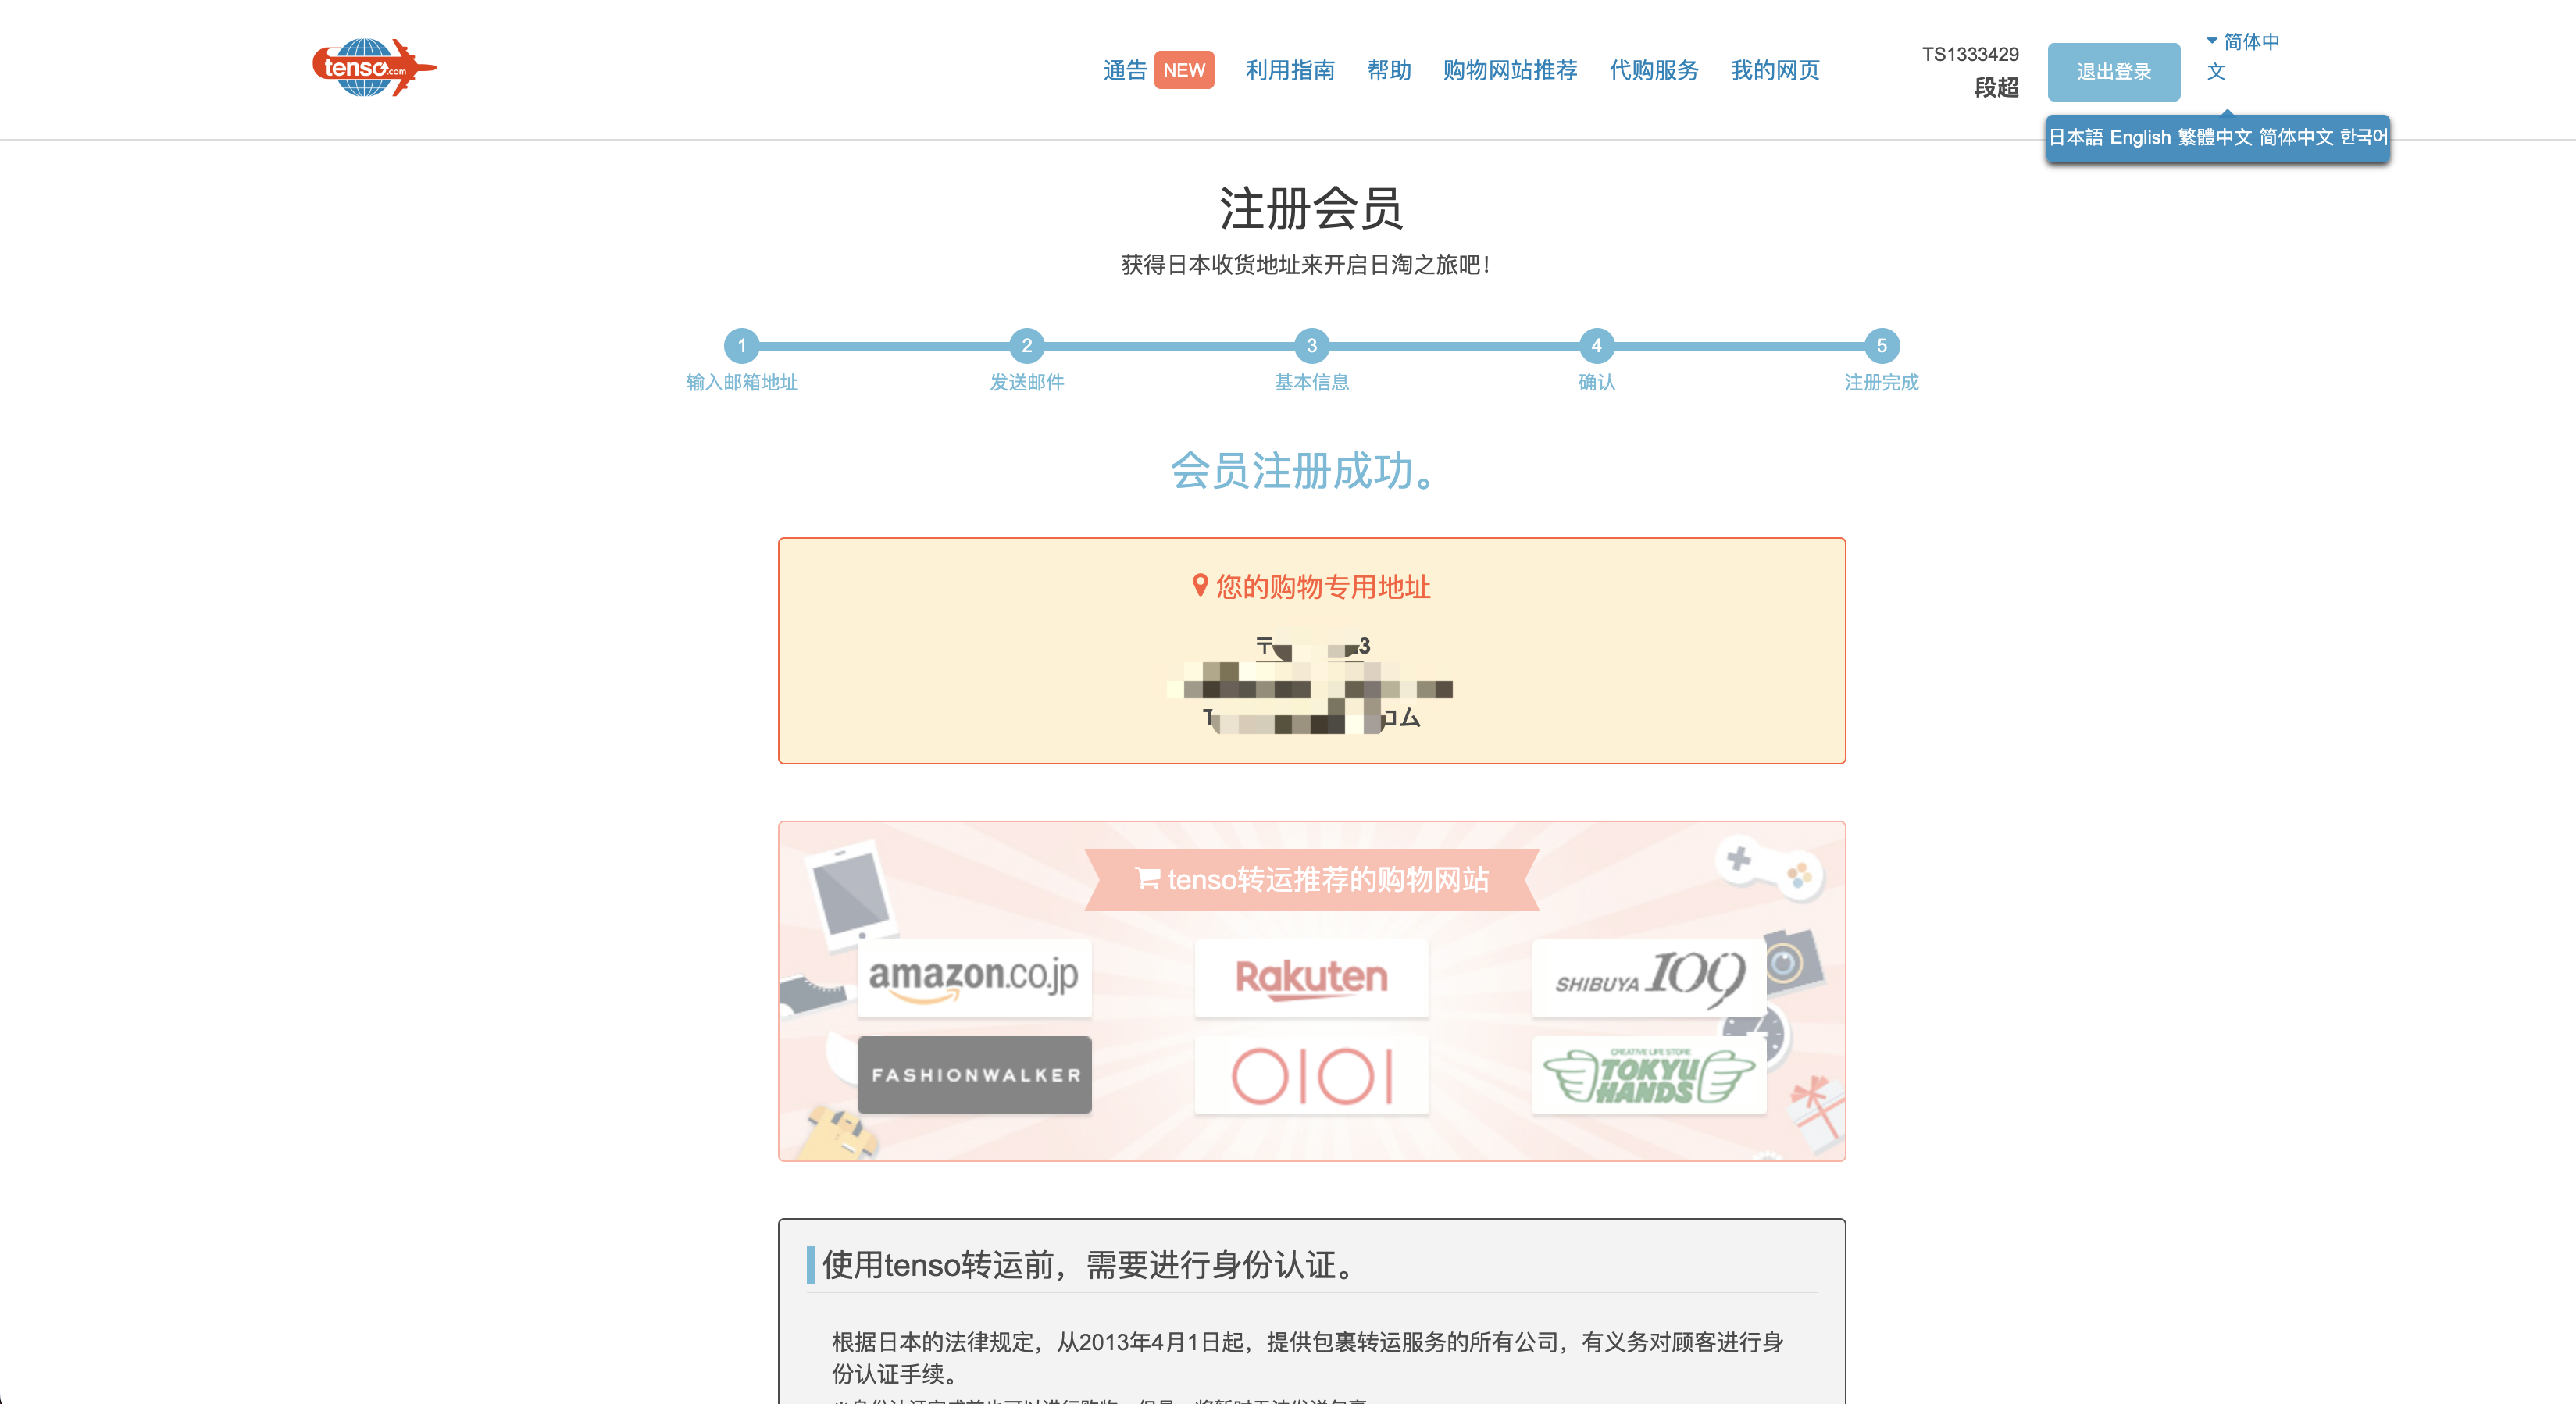Viewport: 2576px width, 1404px height.
Task: Open the FASHIONWALKER shop logo
Action: coord(974,1075)
